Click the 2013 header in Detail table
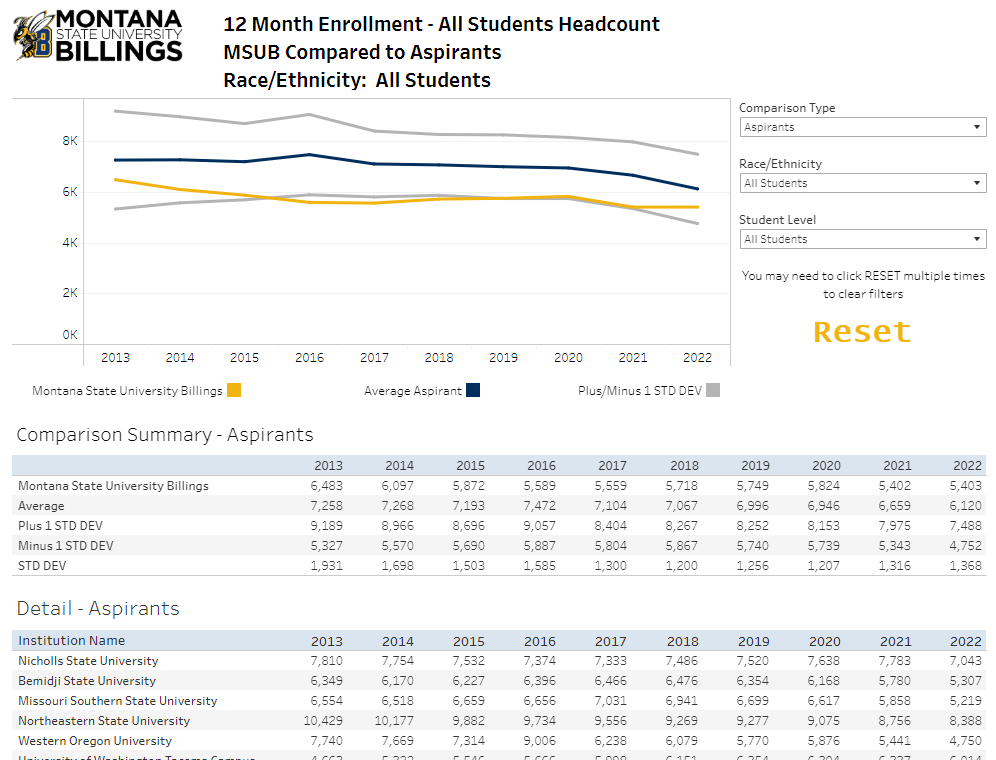This screenshot has width=996, height=760. click(x=327, y=641)
